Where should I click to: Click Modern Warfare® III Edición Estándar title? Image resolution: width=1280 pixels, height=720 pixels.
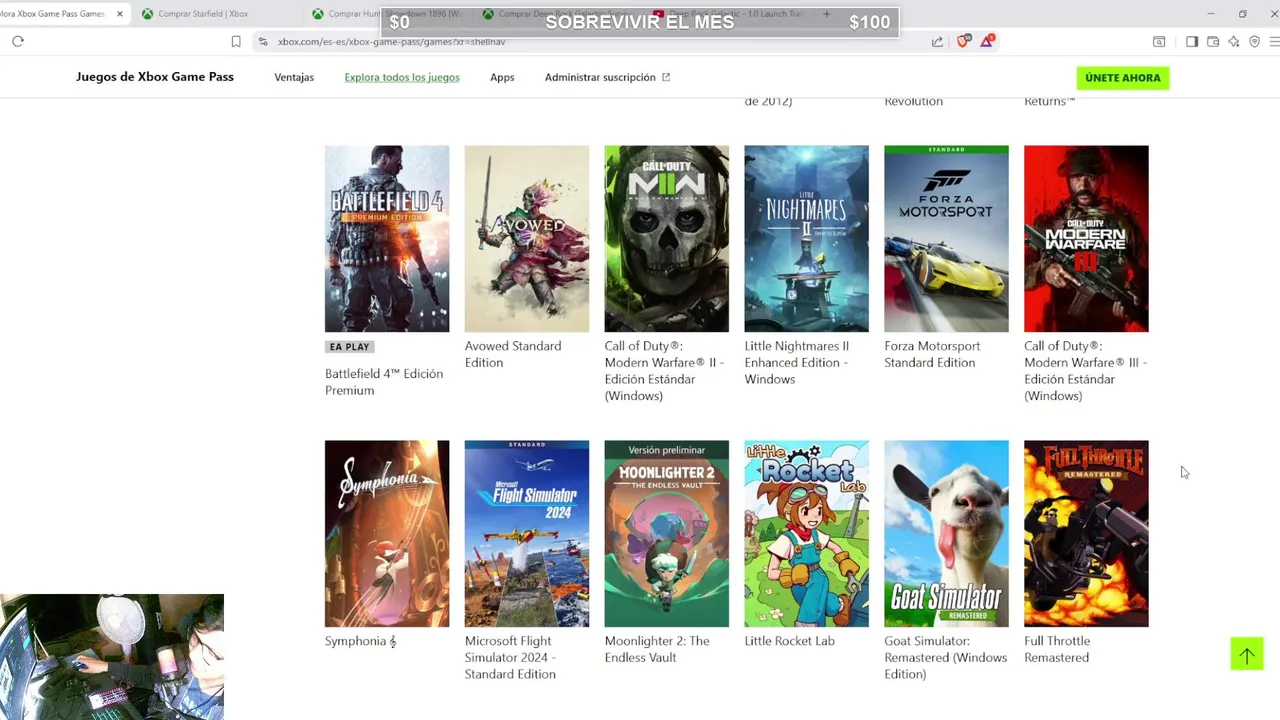tap(1085, 371)
